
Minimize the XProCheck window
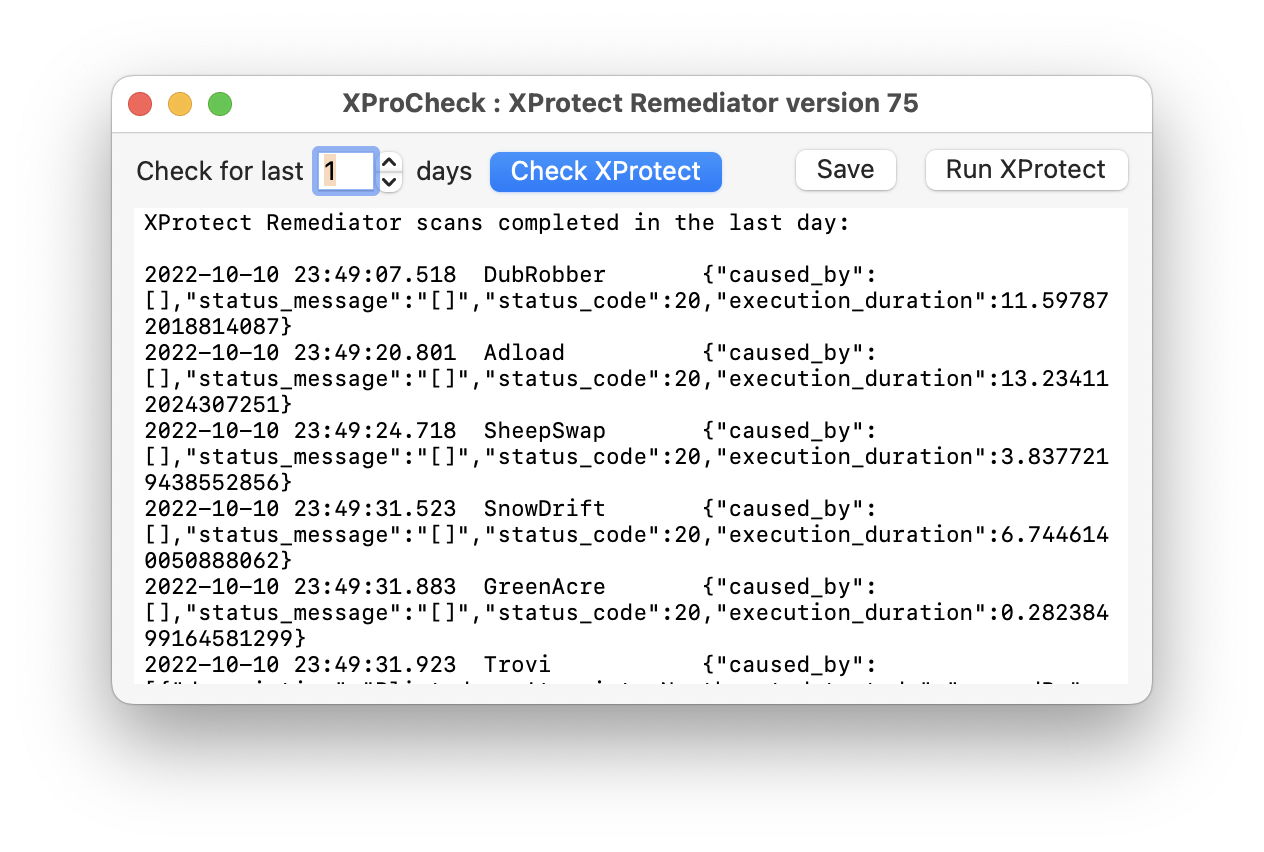[x=180, y=103]
